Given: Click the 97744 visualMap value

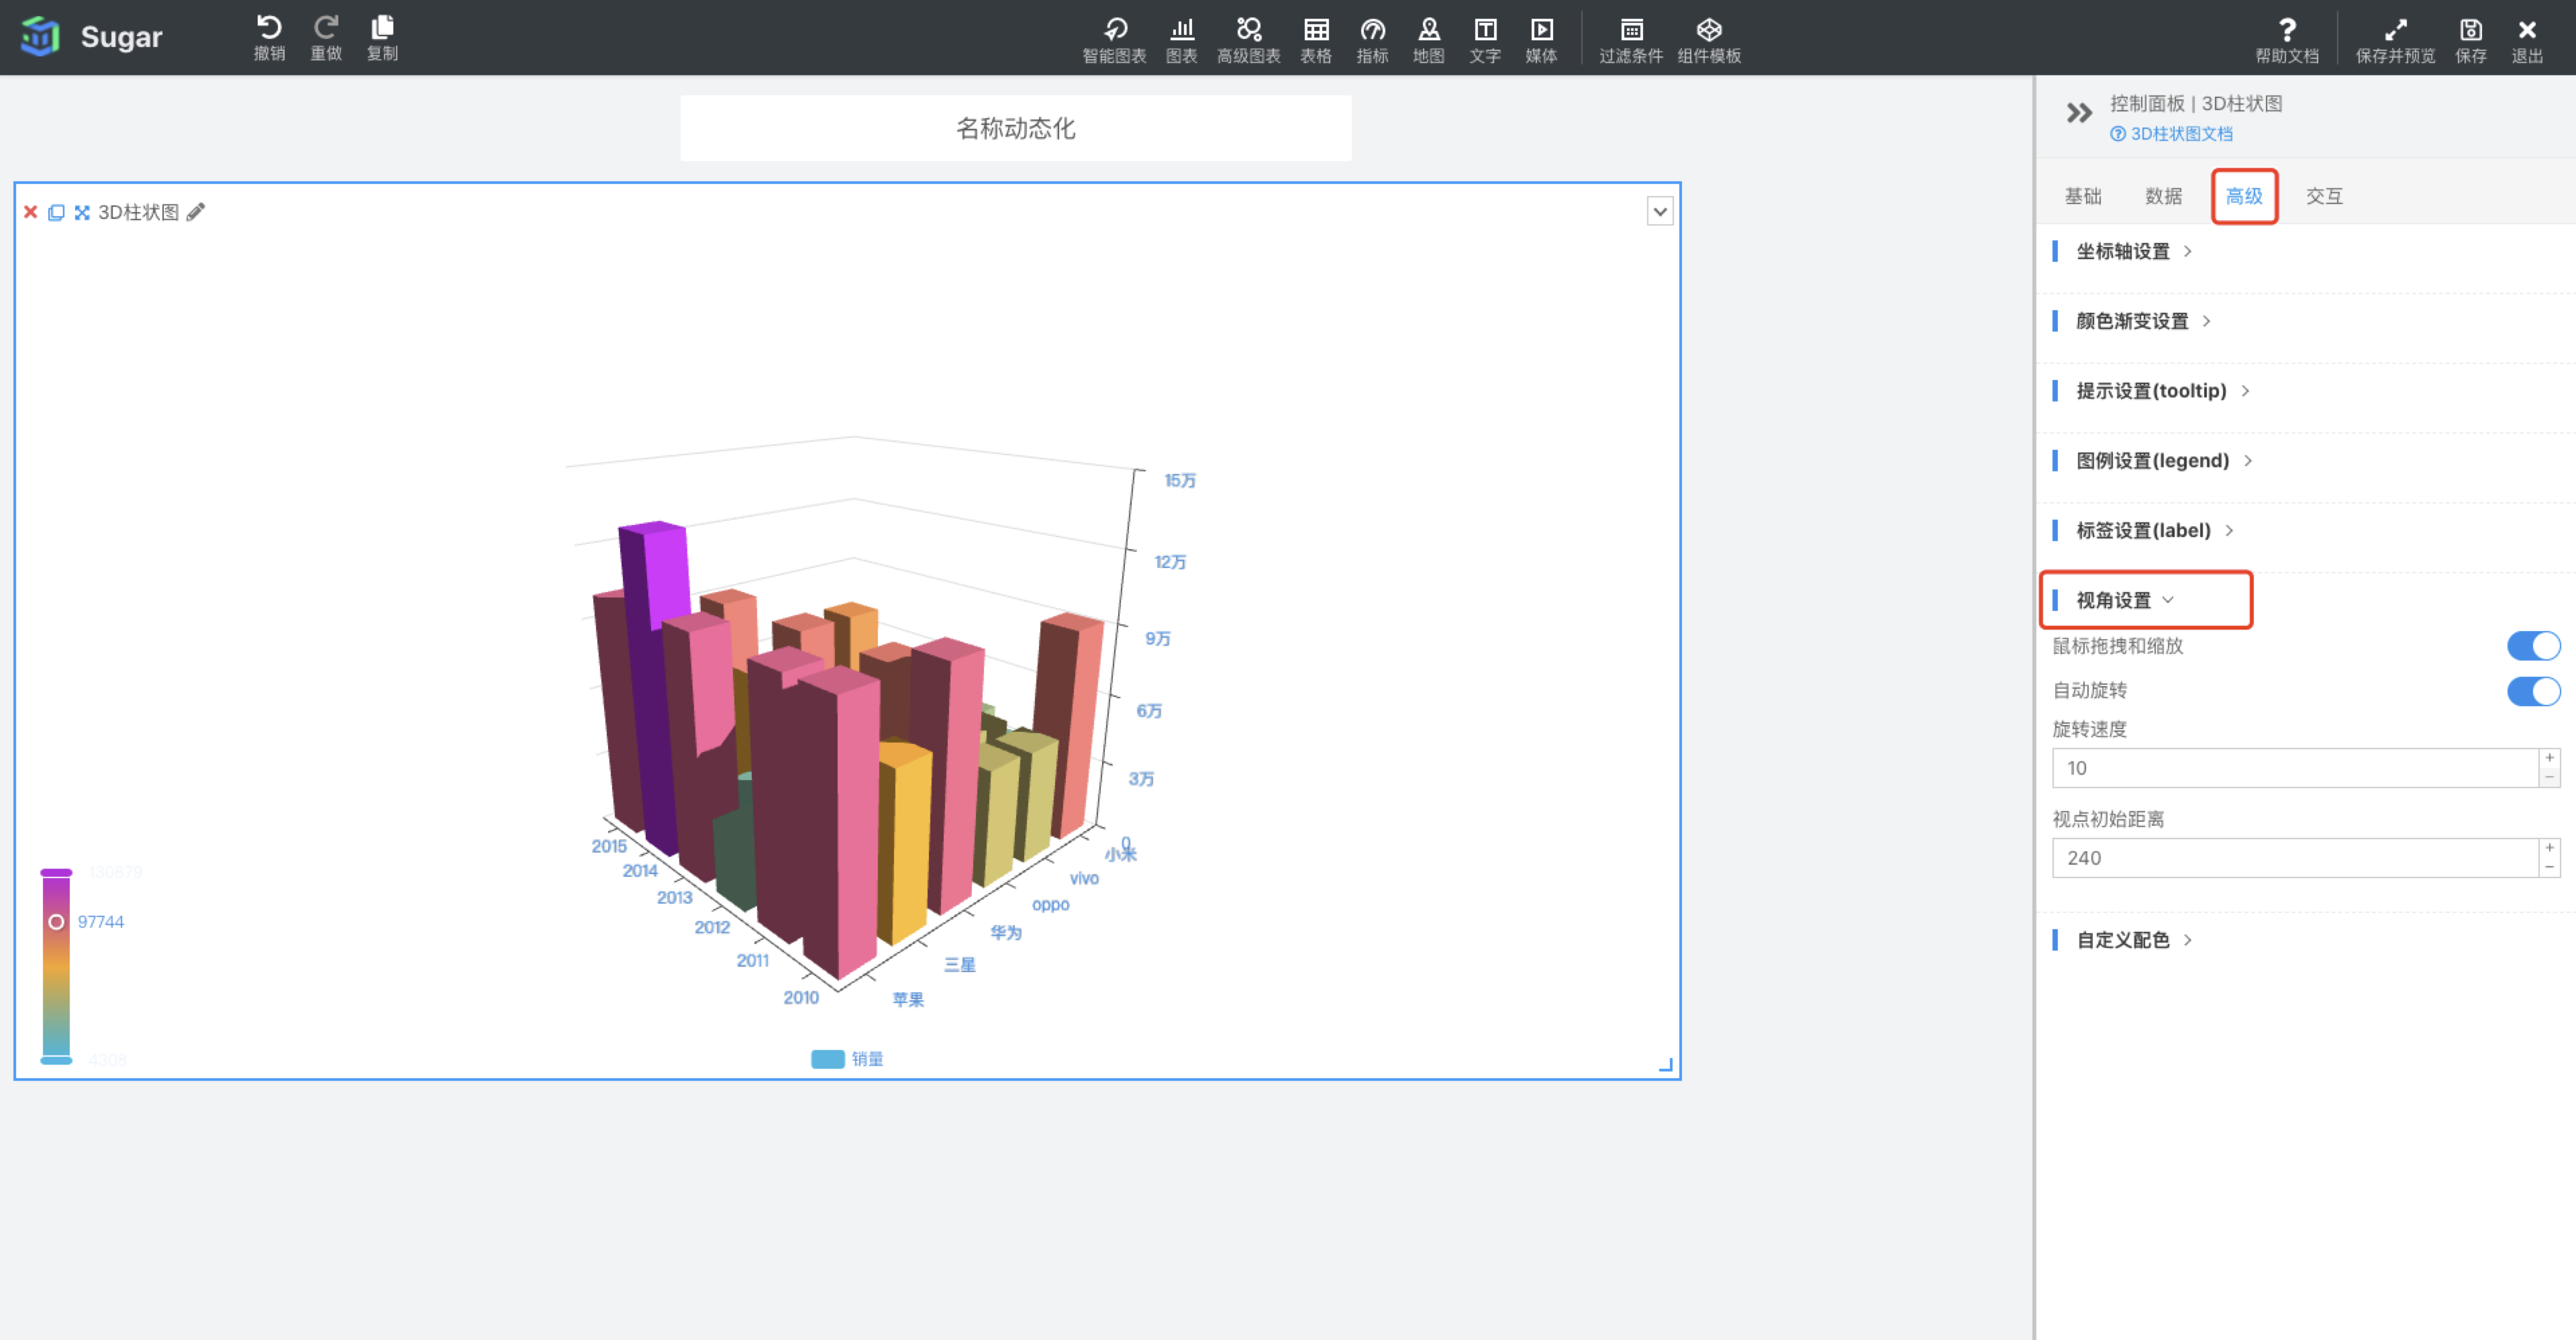Looking at the screenshot, I should [x=101, y=922].
